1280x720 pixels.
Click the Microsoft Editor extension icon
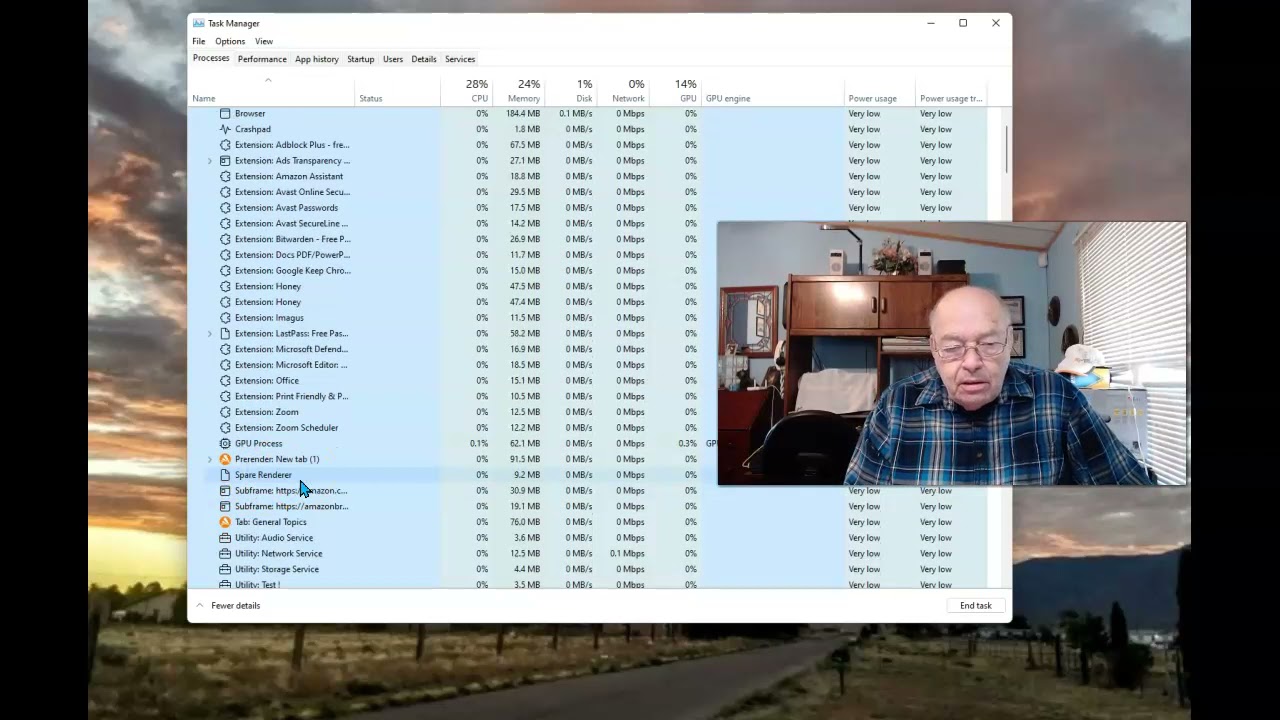[225, 365]
